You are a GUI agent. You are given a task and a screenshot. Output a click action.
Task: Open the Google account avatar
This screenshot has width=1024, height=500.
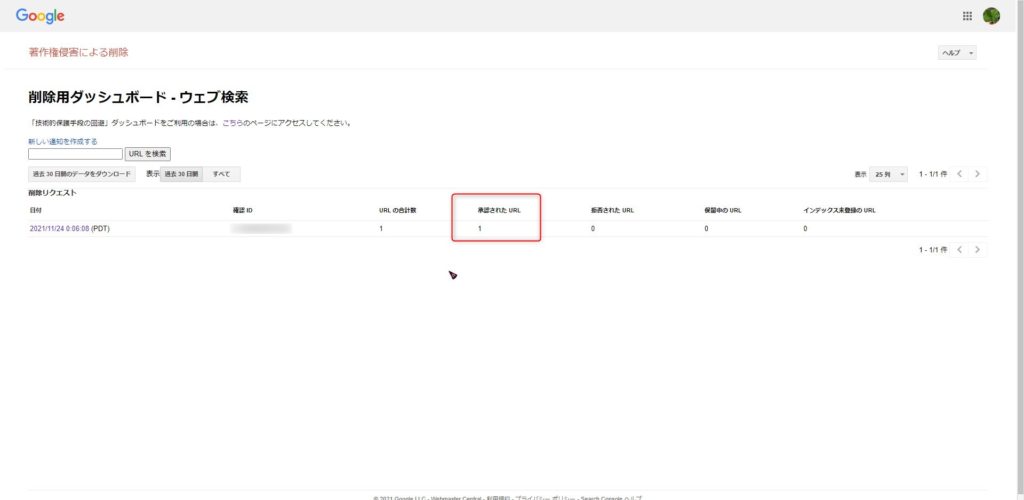point(991,16)
